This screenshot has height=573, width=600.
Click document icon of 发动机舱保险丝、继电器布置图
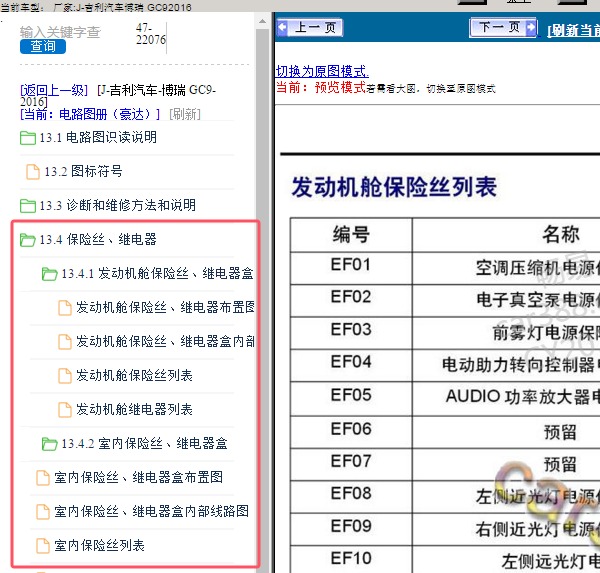click(65, 308)
